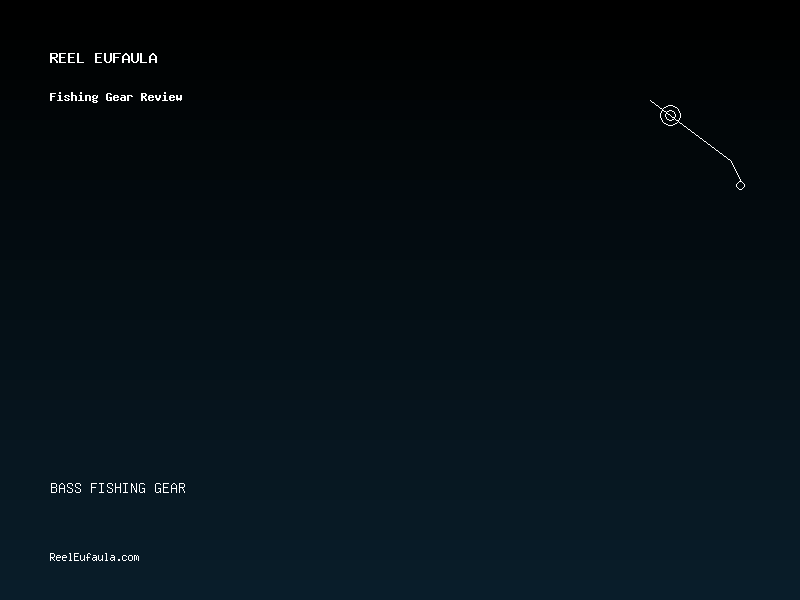Click the word Review in the subtitle

(161, 97)
